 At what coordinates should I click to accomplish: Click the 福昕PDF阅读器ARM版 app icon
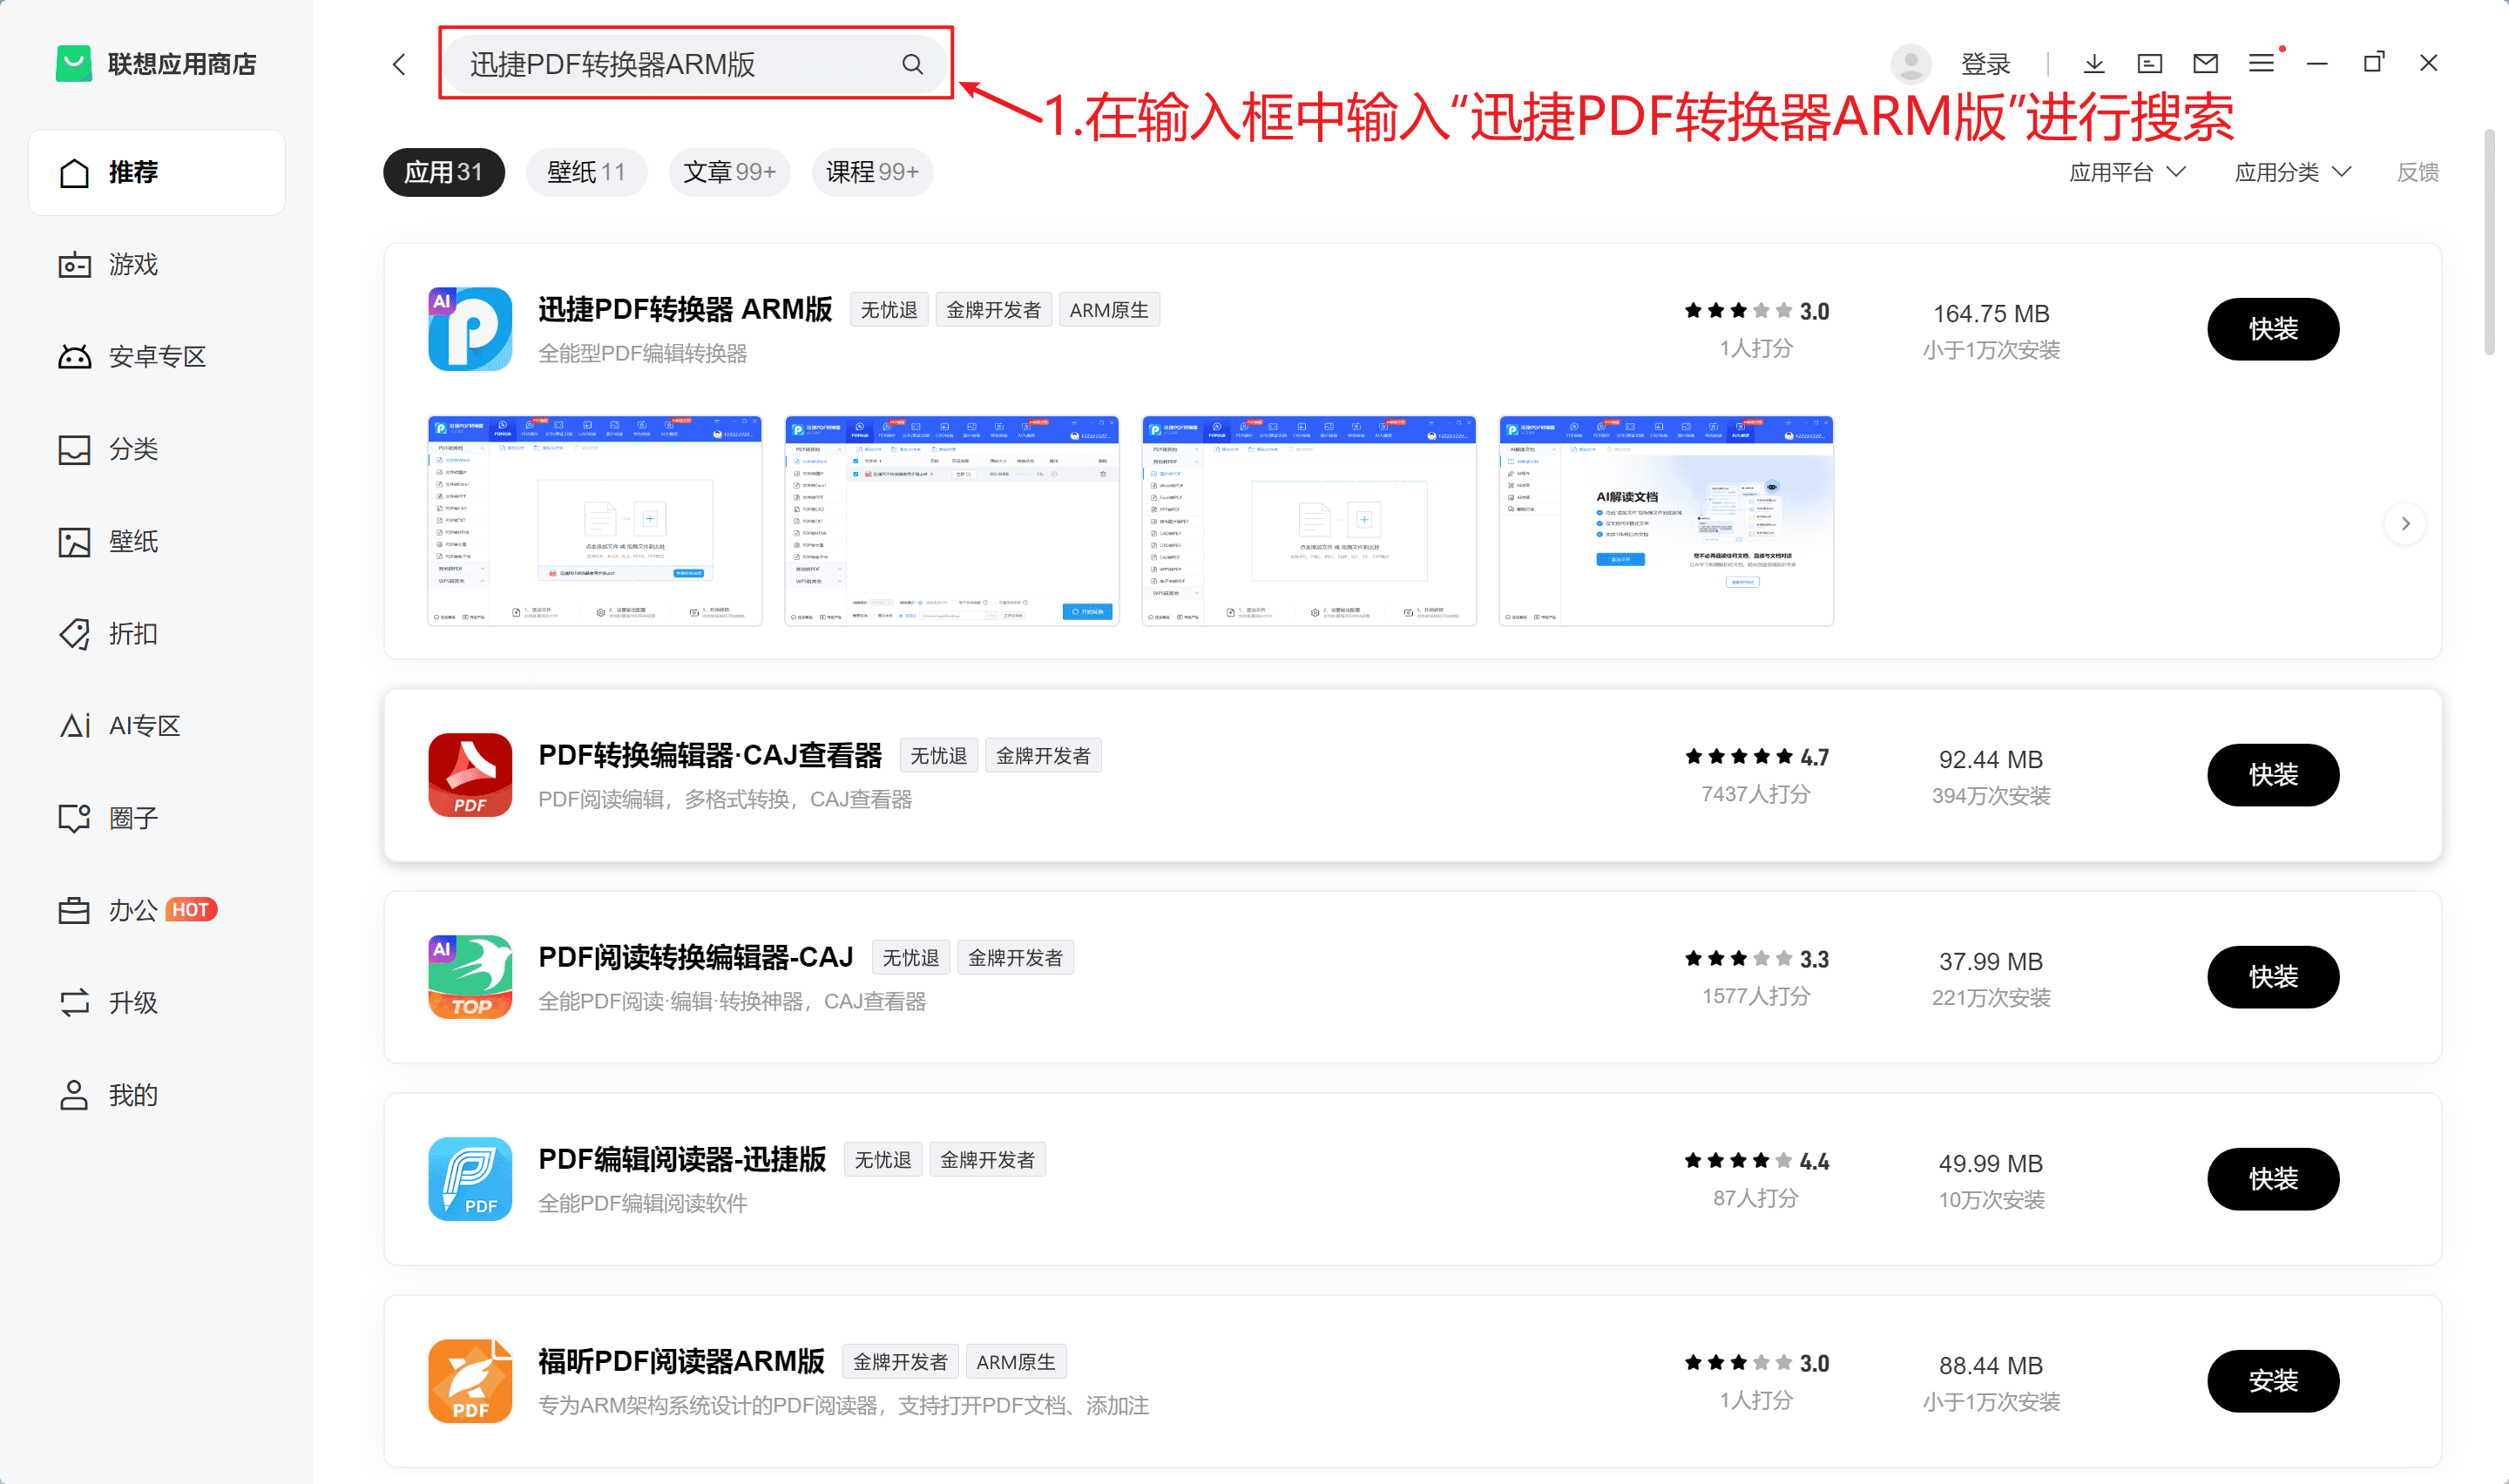tap(470, 1381)
